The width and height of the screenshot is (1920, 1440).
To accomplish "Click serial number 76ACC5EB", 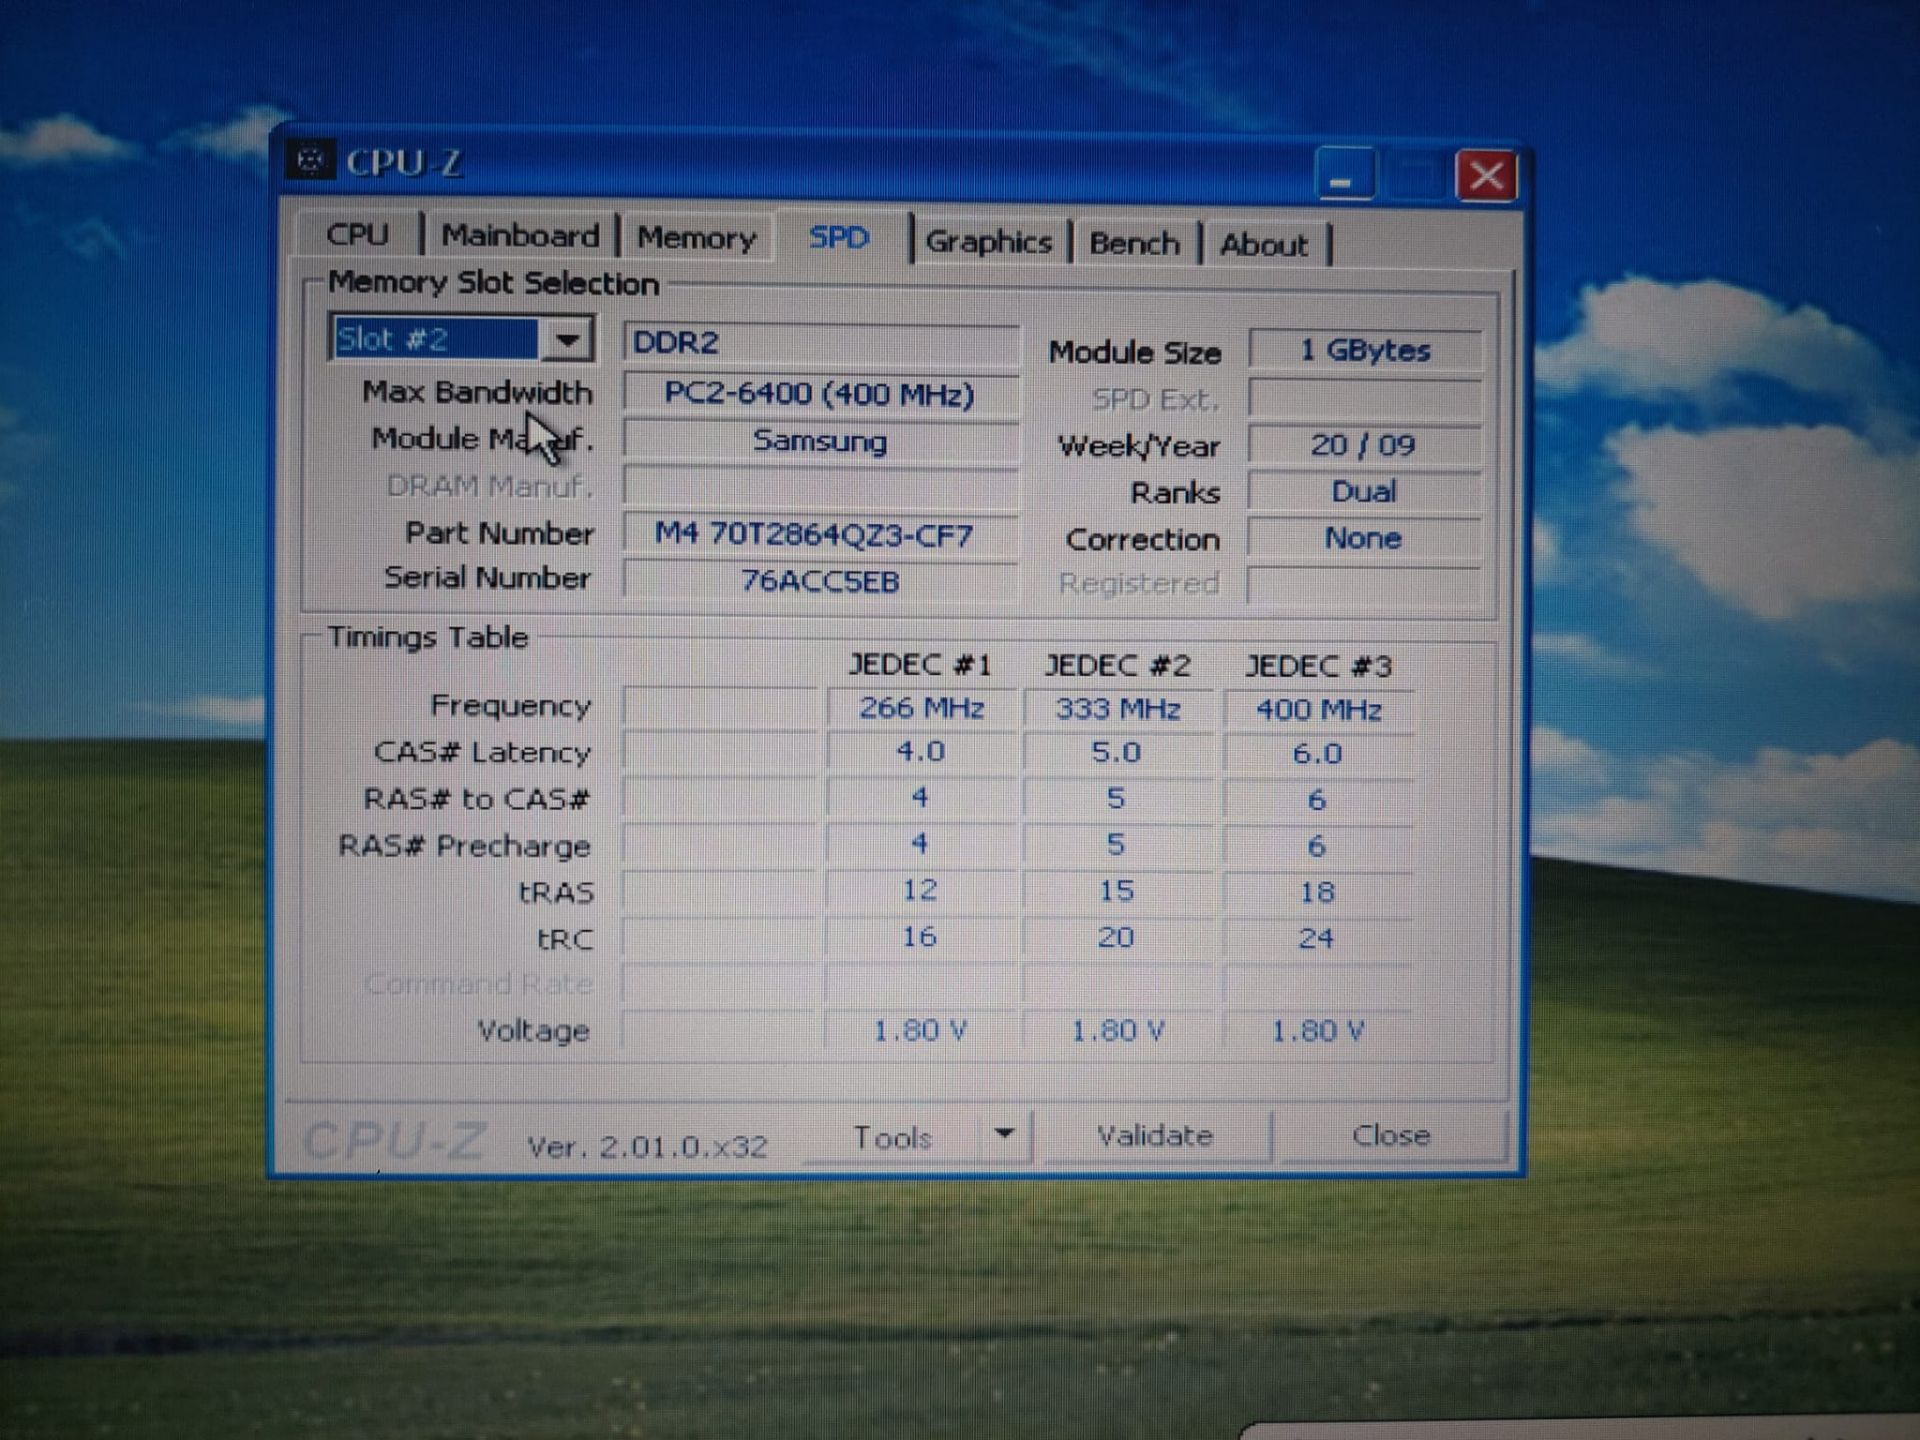I will 820,581.
